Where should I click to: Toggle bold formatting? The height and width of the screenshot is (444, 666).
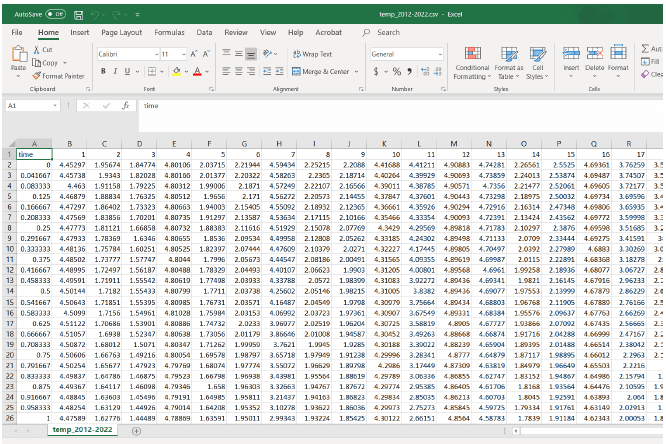pos(103,71)
